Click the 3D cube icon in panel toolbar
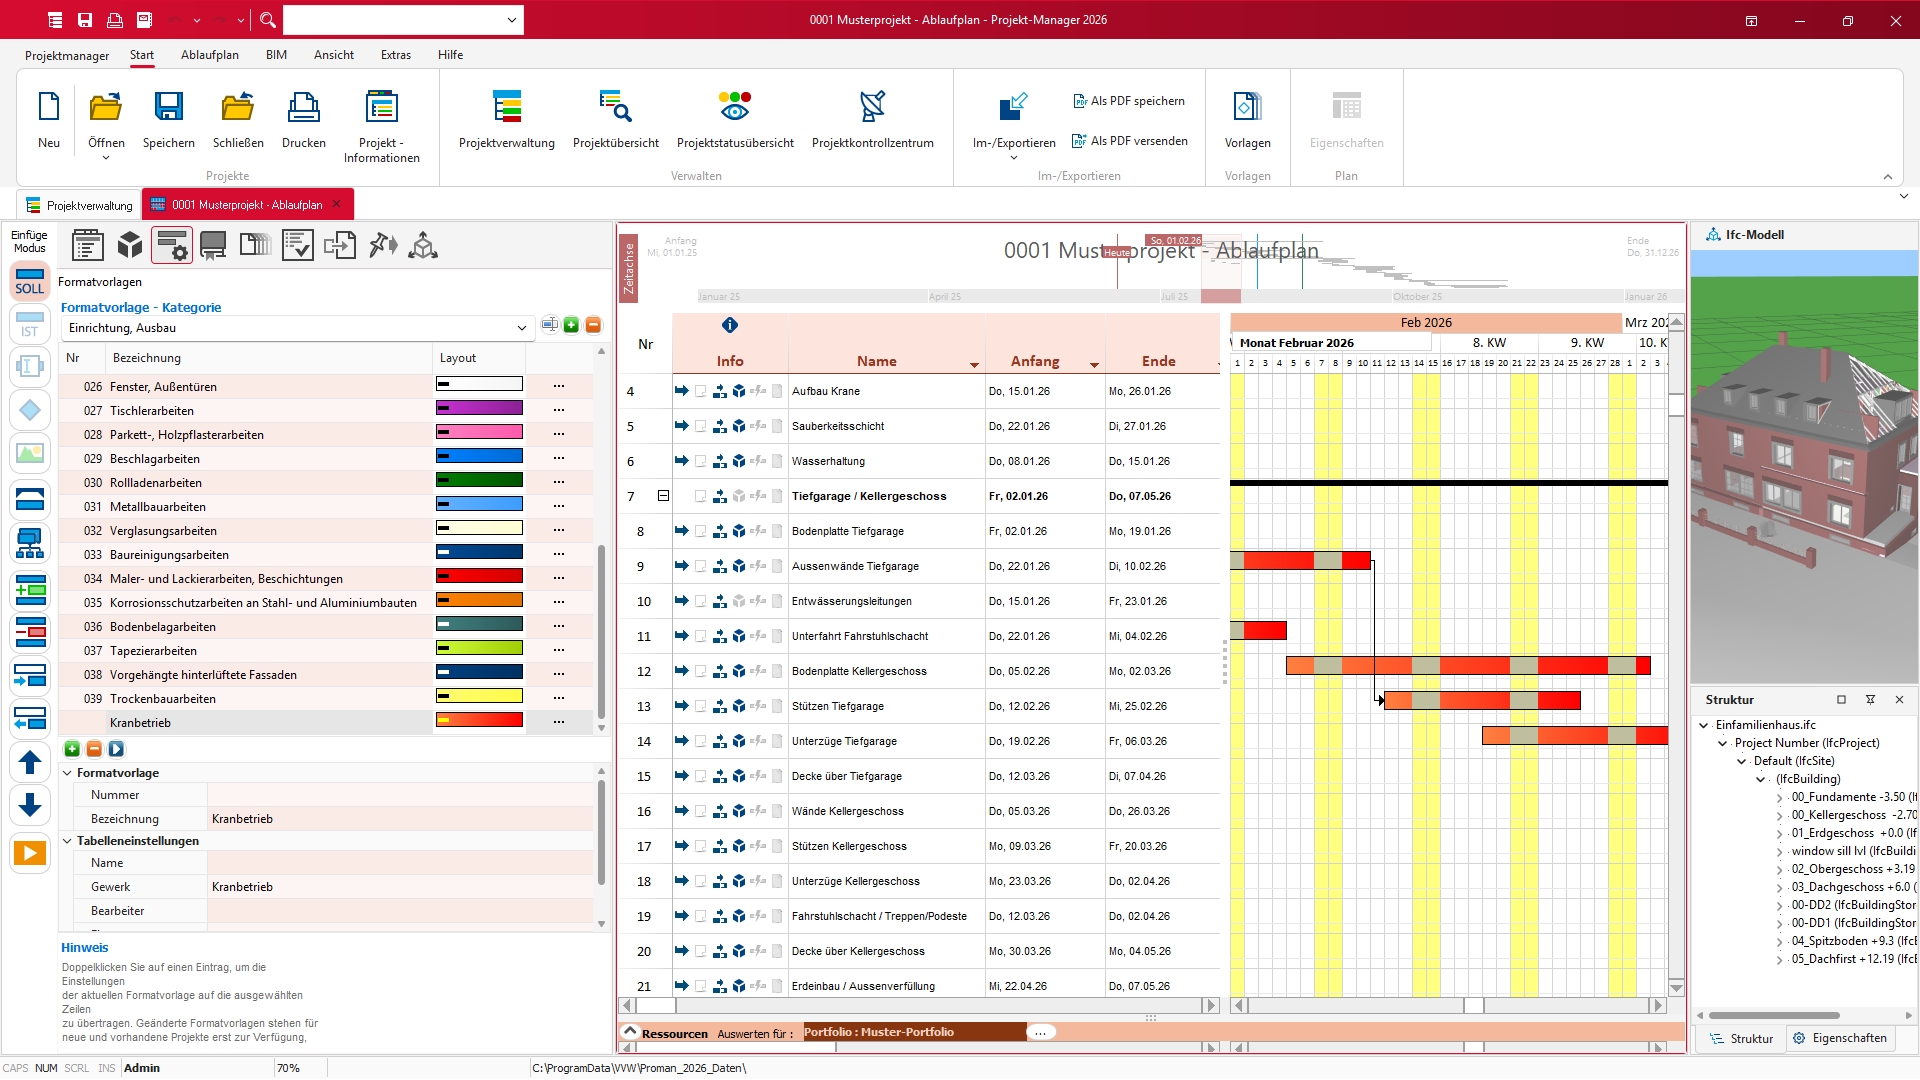 point(130,245)
